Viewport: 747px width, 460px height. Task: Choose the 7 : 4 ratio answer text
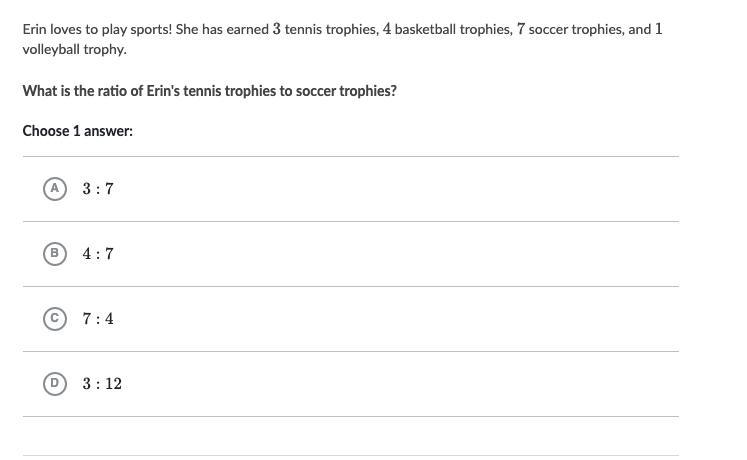tap(98, 319)
